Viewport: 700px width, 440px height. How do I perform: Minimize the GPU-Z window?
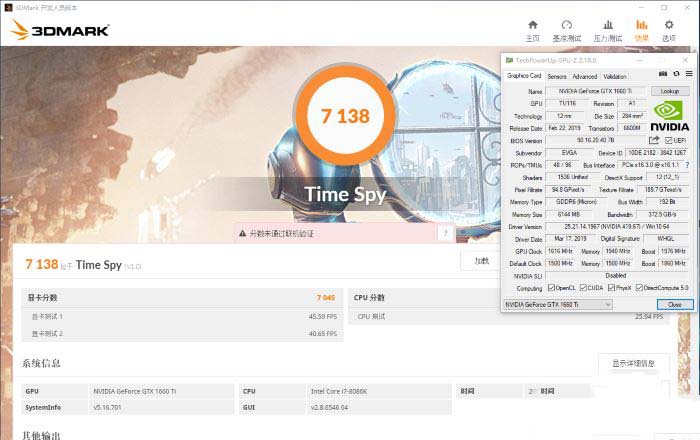point(639,60)
